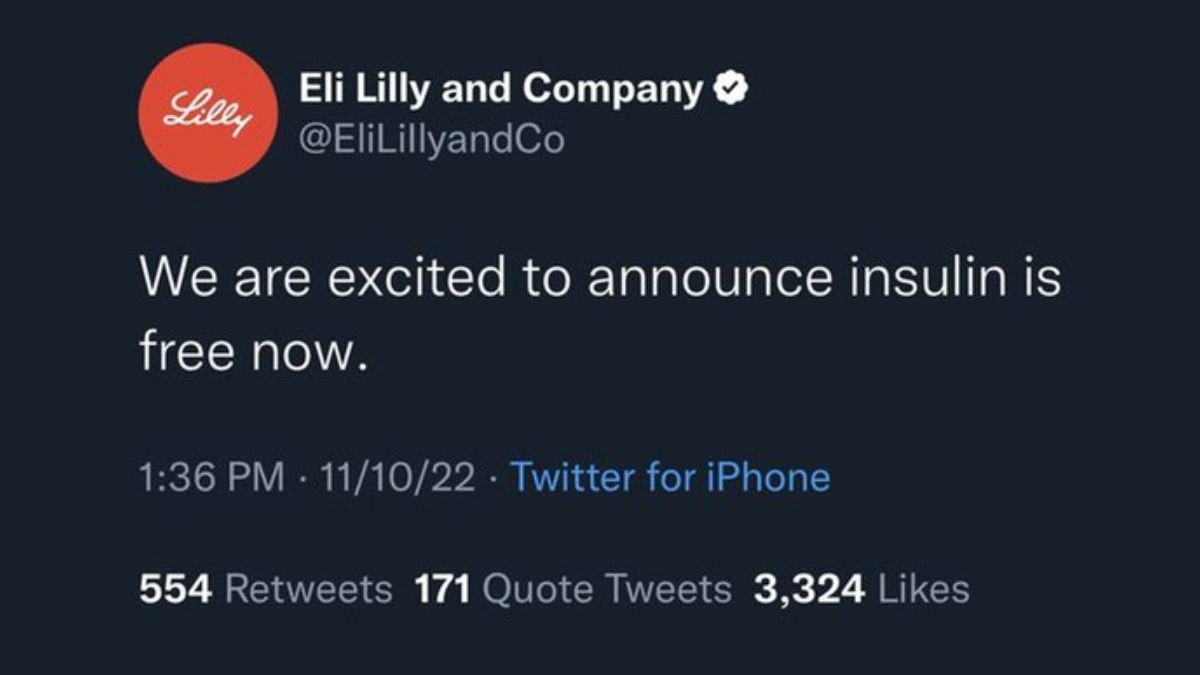Click the 3,324 like count number
This screenshot has height=675, width=1200.
point(809,589)
